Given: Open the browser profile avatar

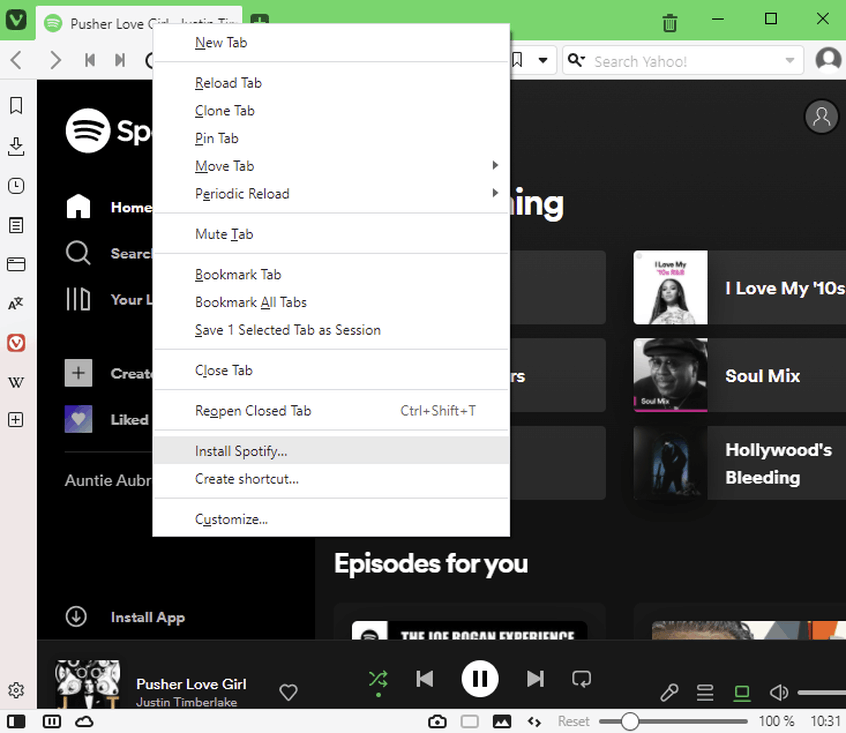Looking at the screenshot, I should click(x=828, y=60).
